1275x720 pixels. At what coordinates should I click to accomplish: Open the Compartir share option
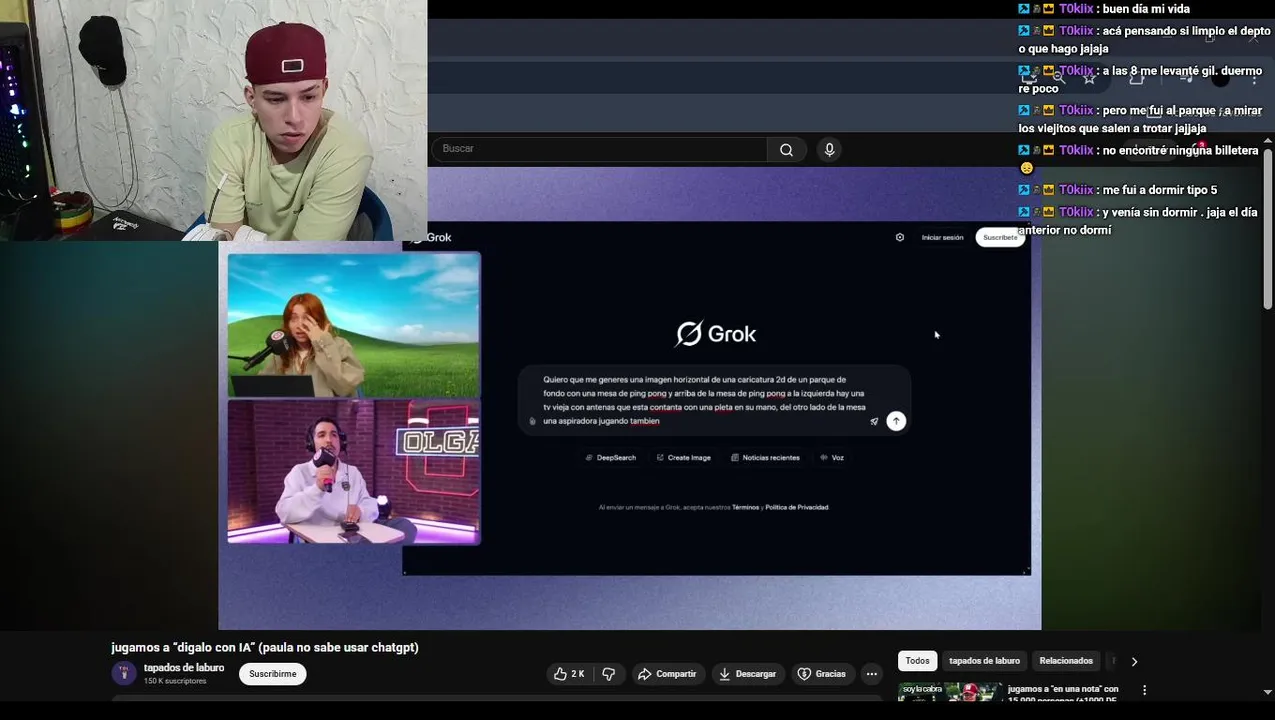667,674
